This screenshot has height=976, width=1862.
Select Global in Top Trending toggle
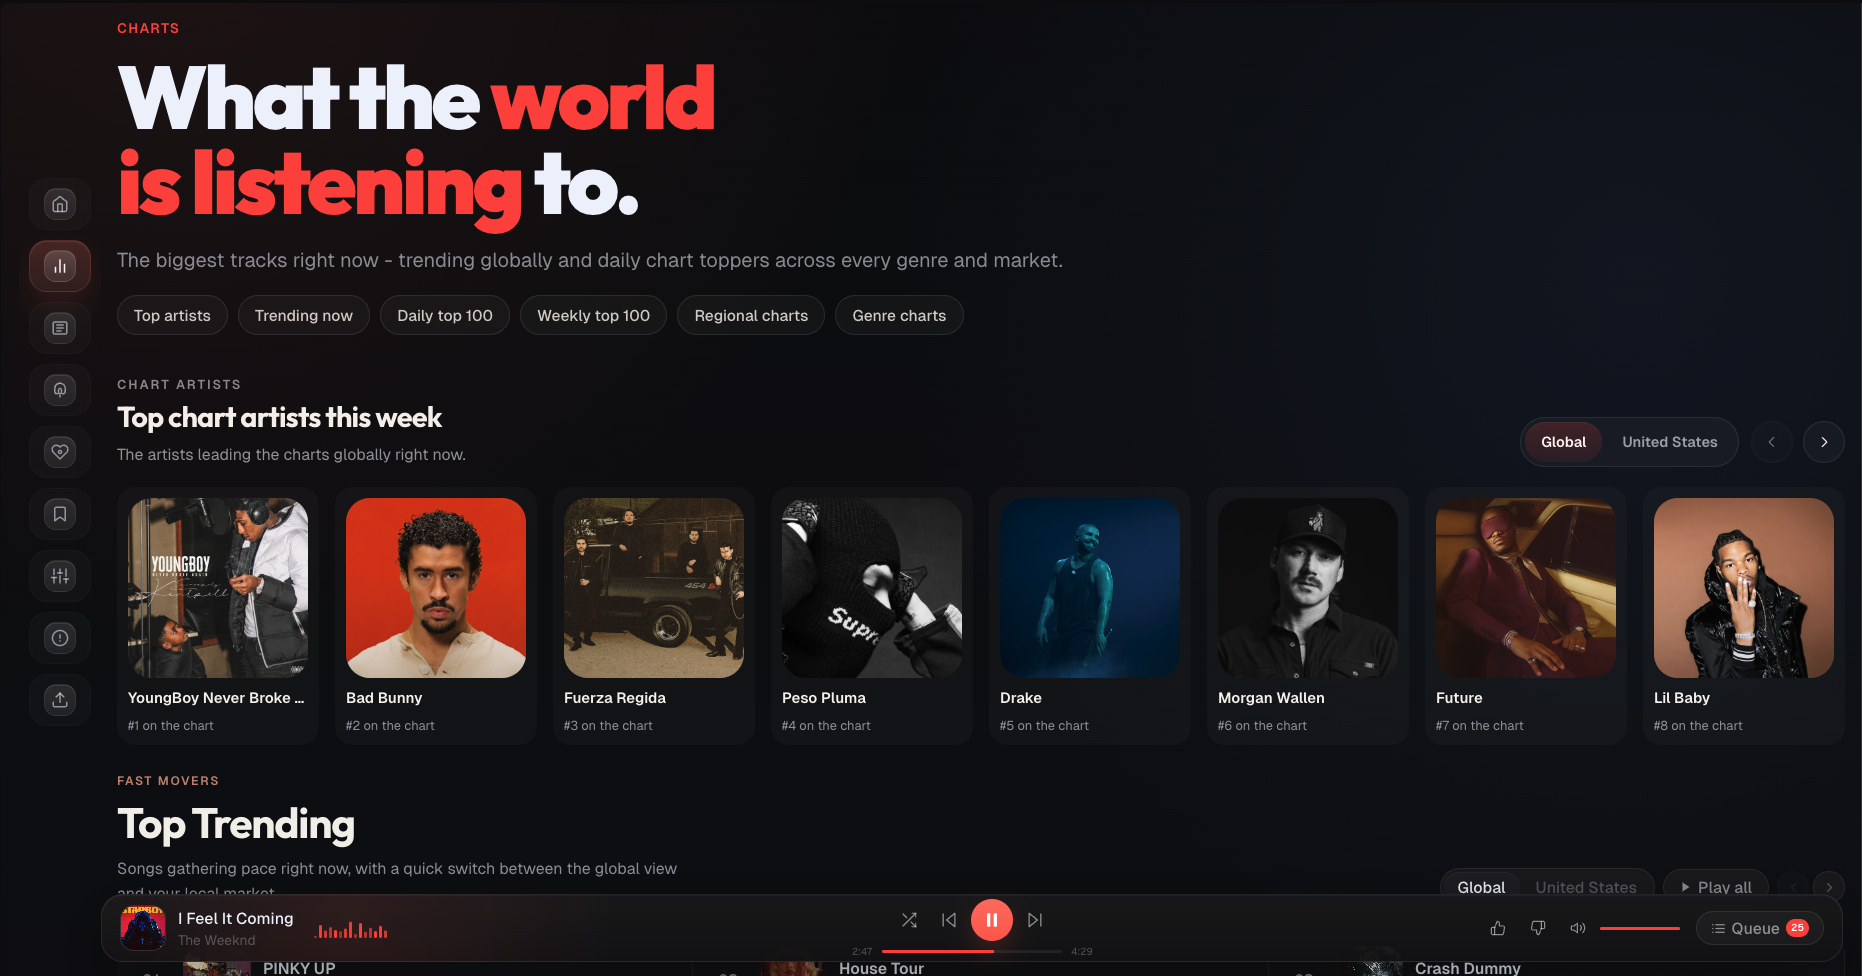coord(1481,887)
